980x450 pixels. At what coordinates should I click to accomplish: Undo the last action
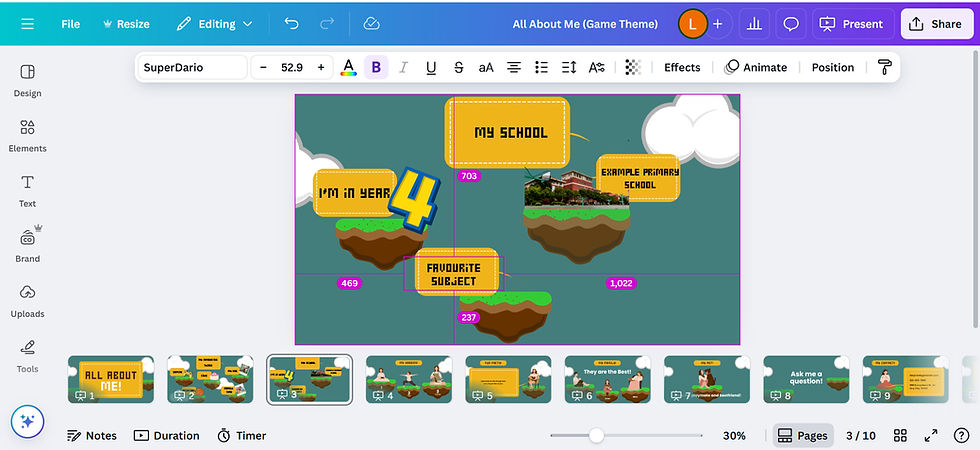291,24
